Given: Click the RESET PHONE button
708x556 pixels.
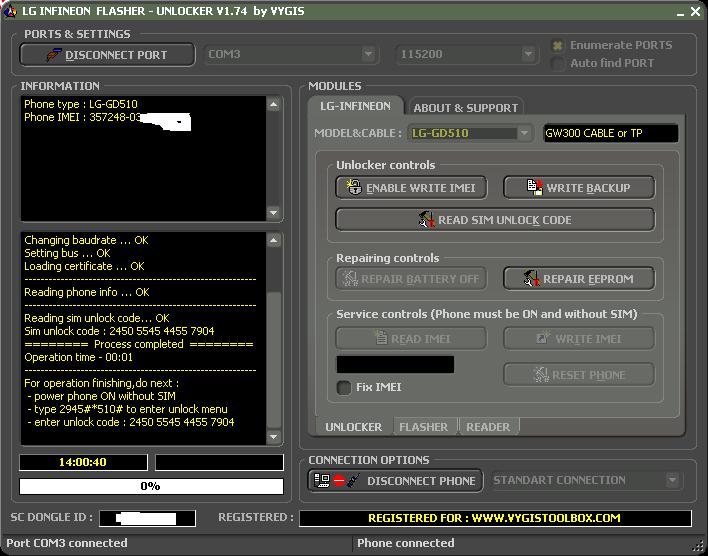Looking at the screenshot, I should (579, 375).
